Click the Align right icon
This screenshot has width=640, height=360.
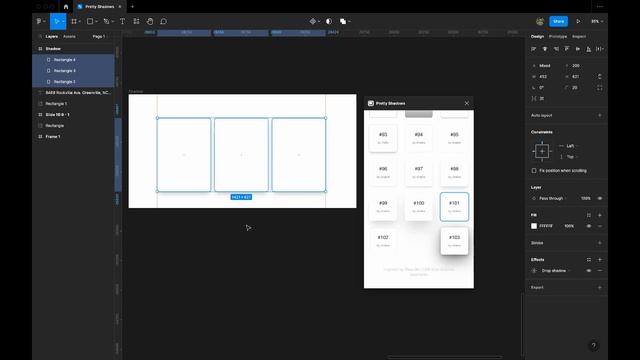point(556,49)
